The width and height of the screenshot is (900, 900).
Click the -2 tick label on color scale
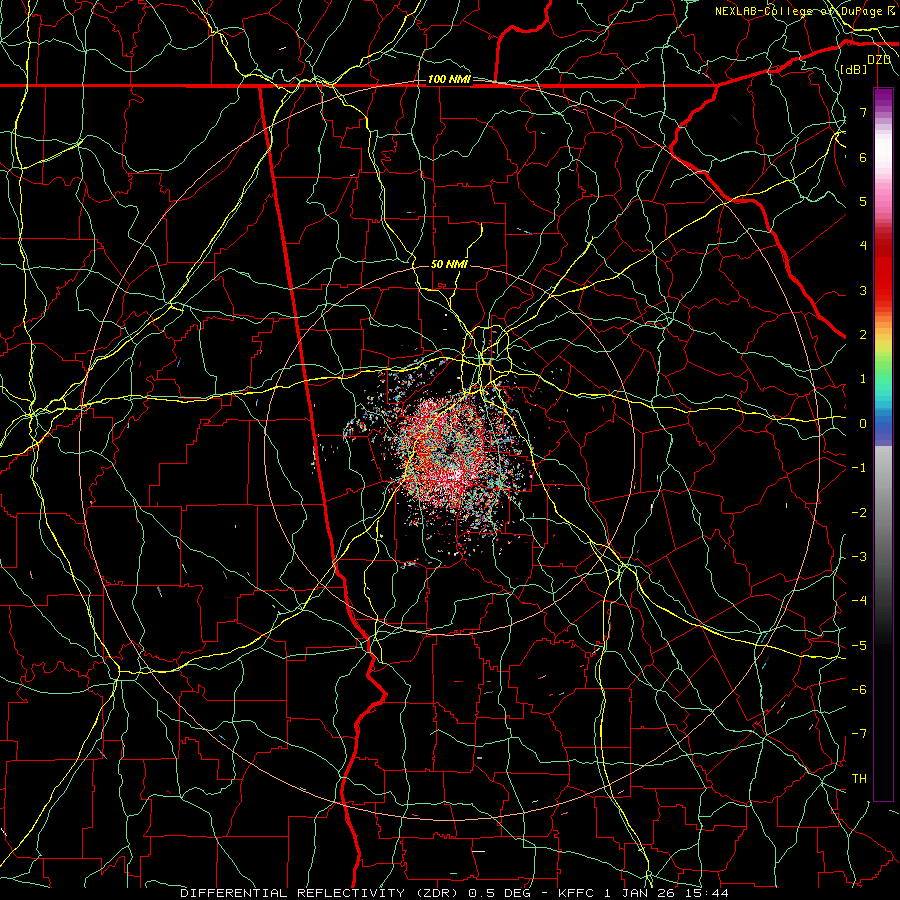[859, 513]
